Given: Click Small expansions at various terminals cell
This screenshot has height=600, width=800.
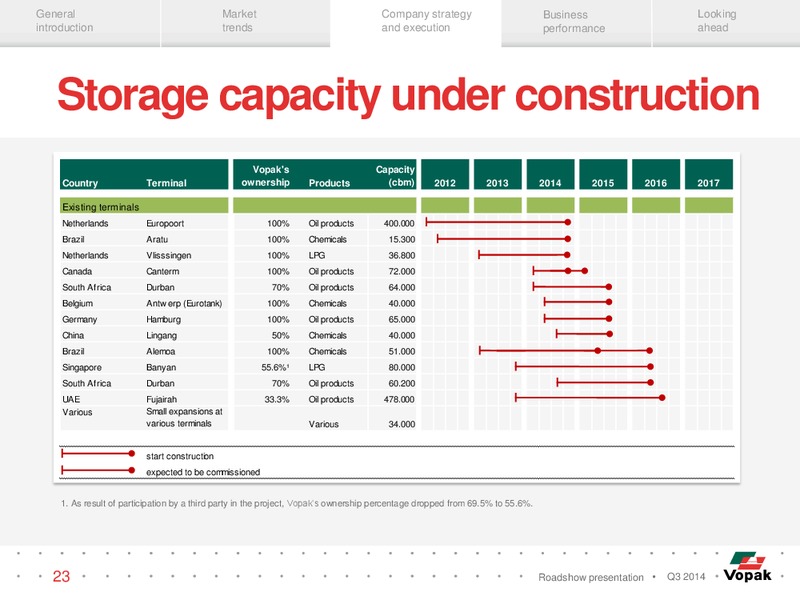Looking at the screenshot, I should [x=184, y=417].
